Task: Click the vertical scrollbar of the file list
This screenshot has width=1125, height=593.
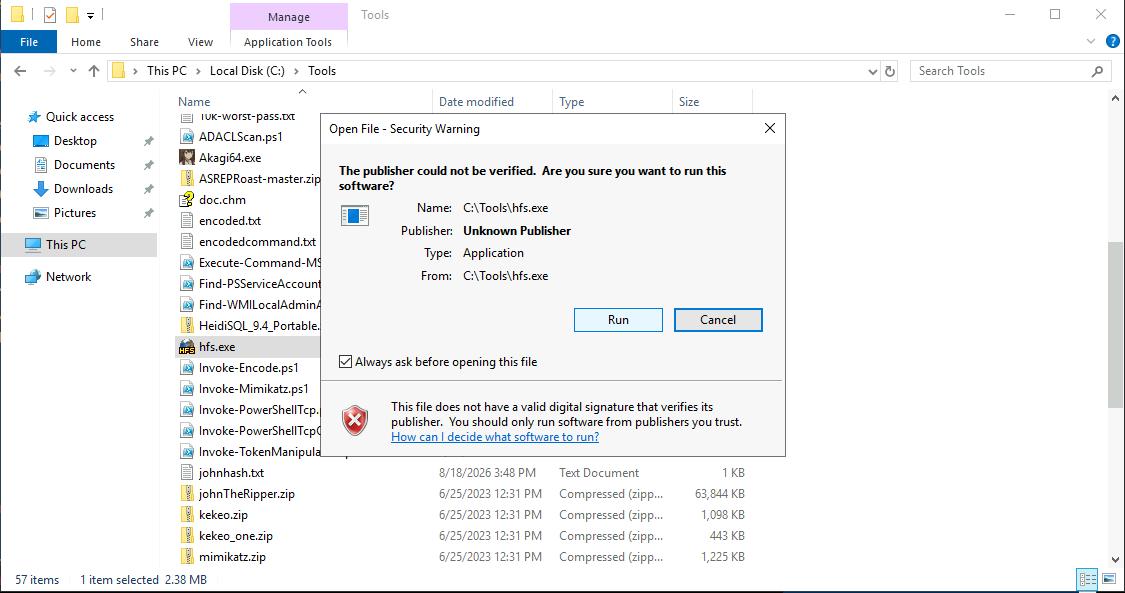Action: click(1116, 324)
